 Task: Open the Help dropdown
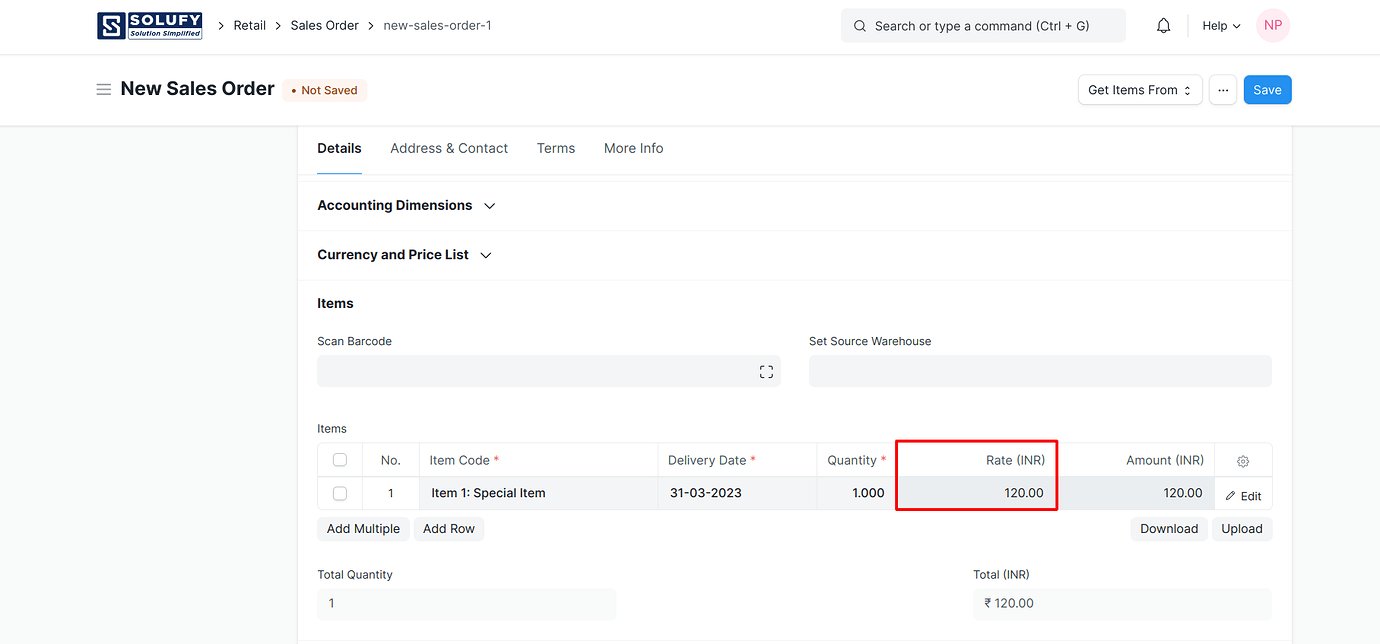[x=1221, y=26]
